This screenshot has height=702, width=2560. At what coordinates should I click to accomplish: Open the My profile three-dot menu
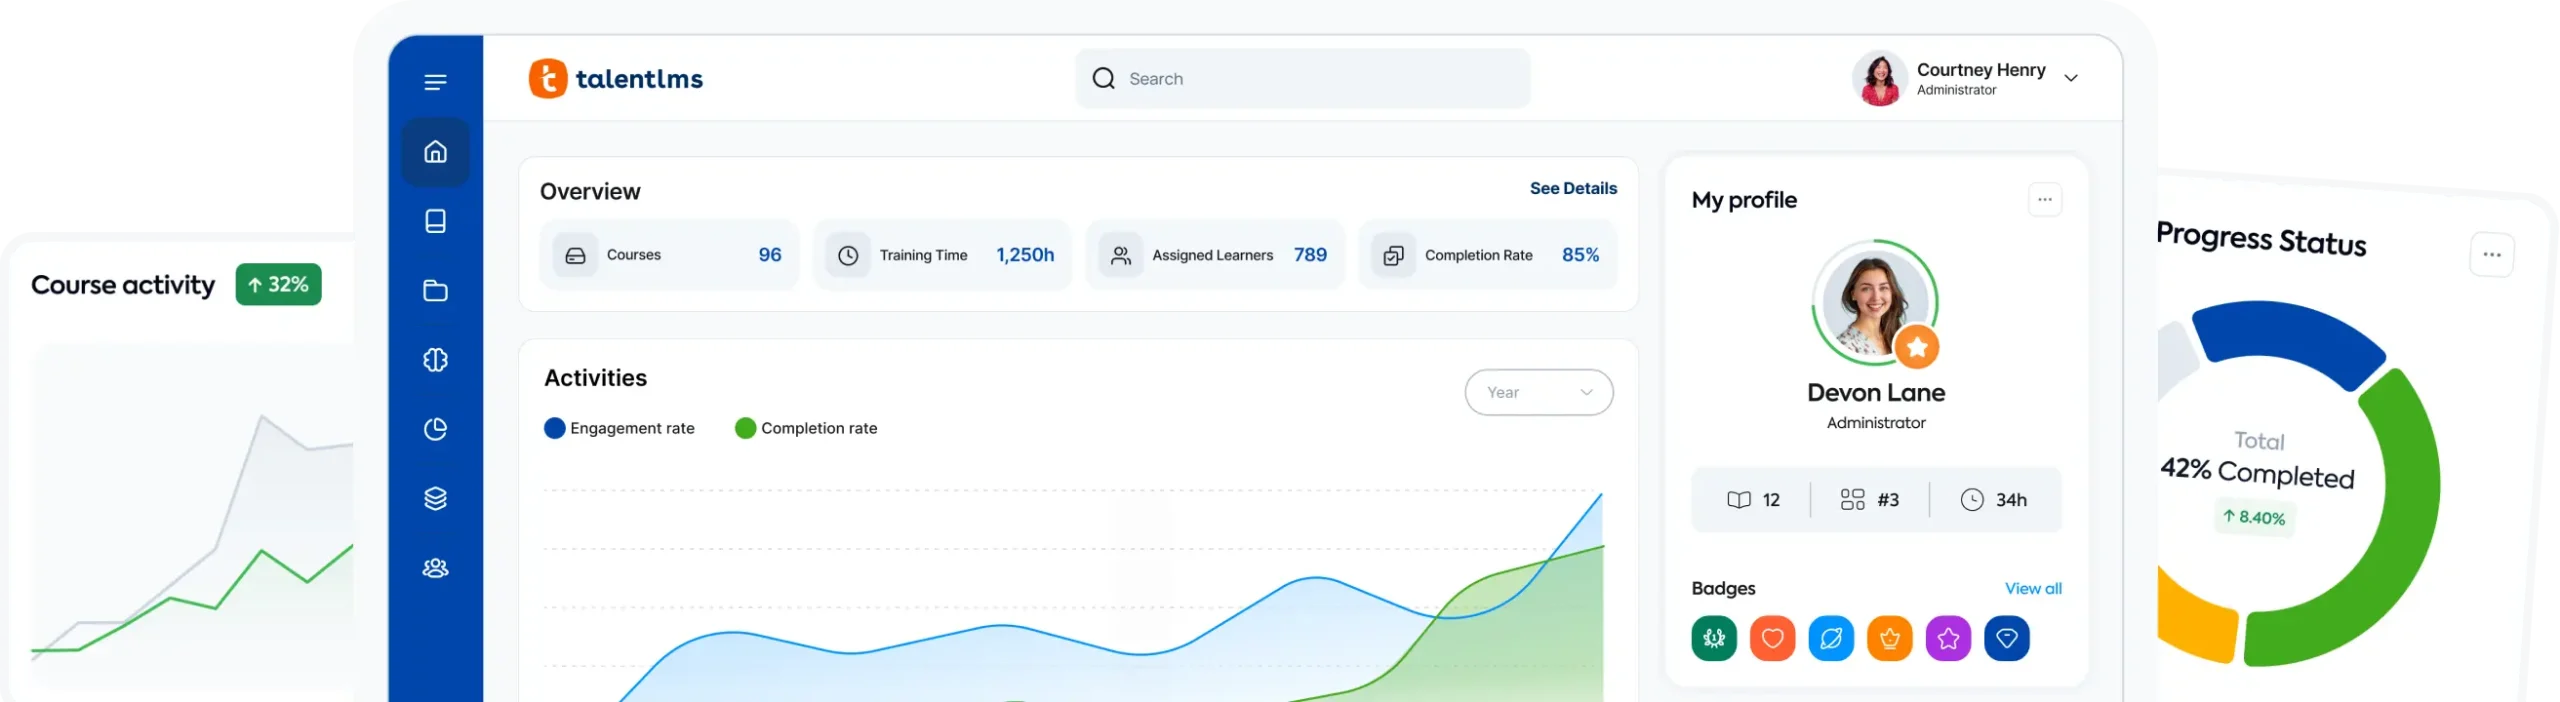coord(2044,200)
